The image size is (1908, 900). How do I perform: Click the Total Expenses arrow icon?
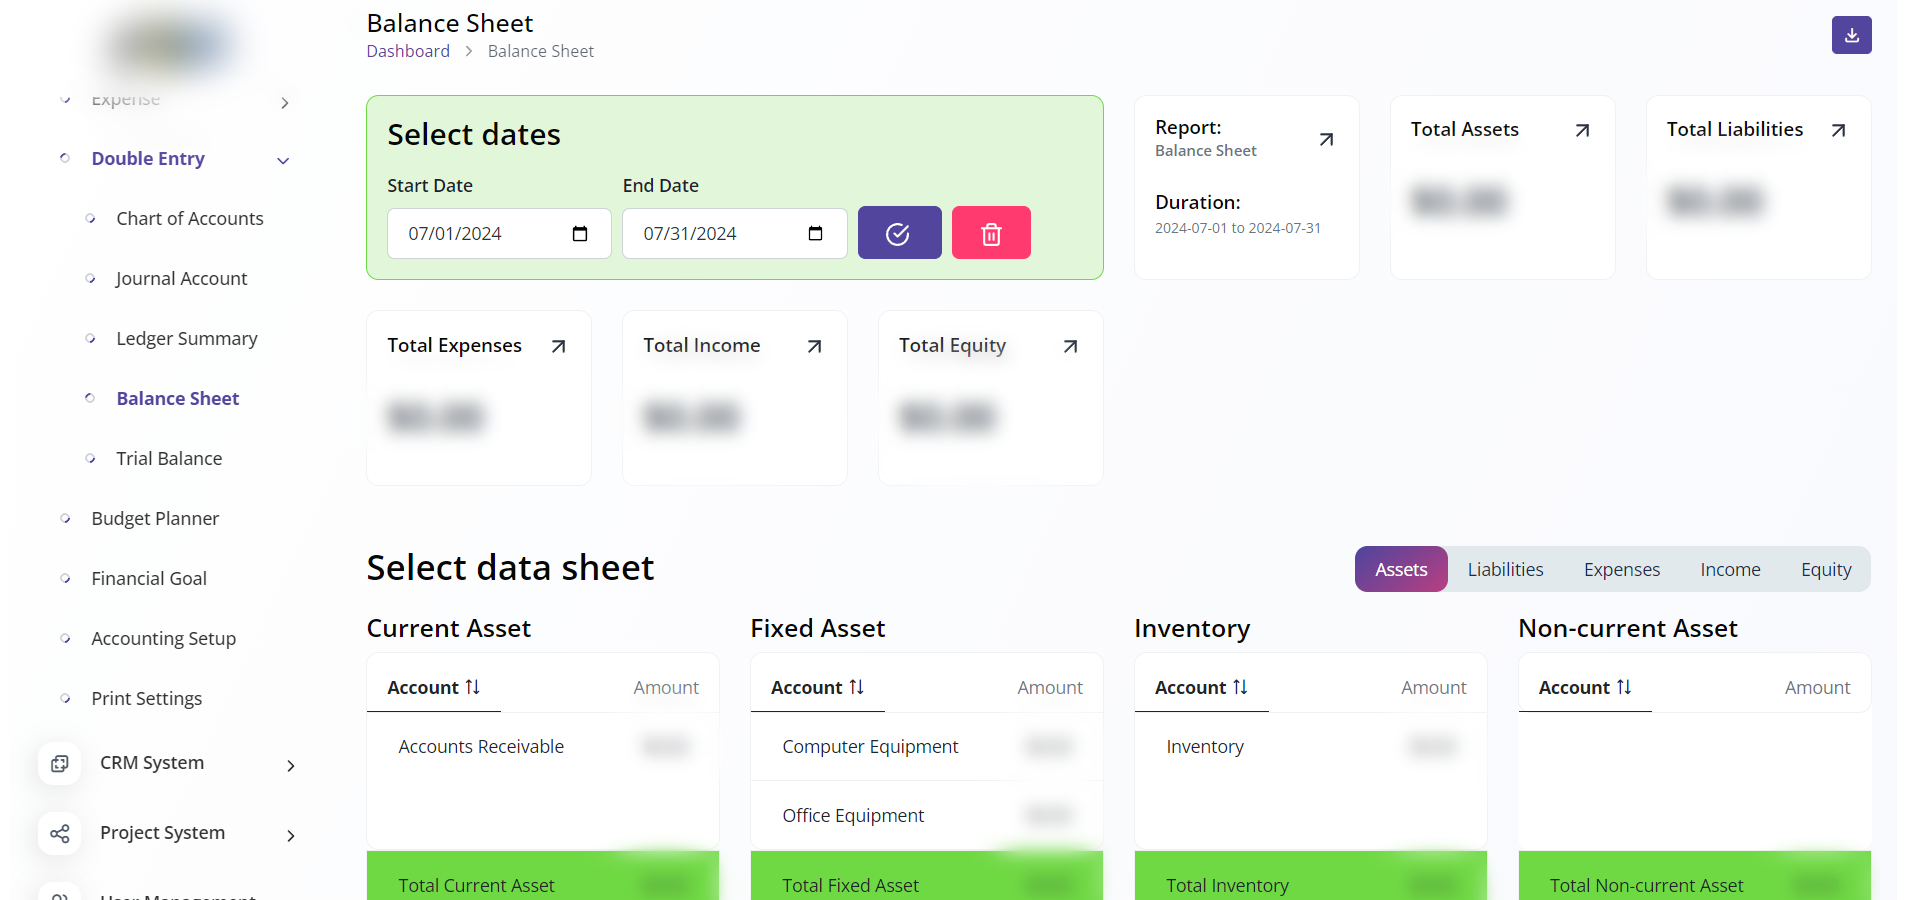click(x=559, y=346)
